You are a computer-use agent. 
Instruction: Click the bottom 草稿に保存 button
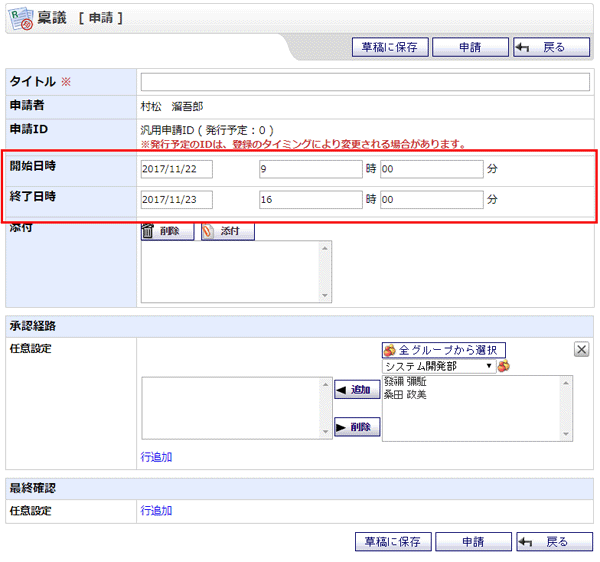point(393,542)
